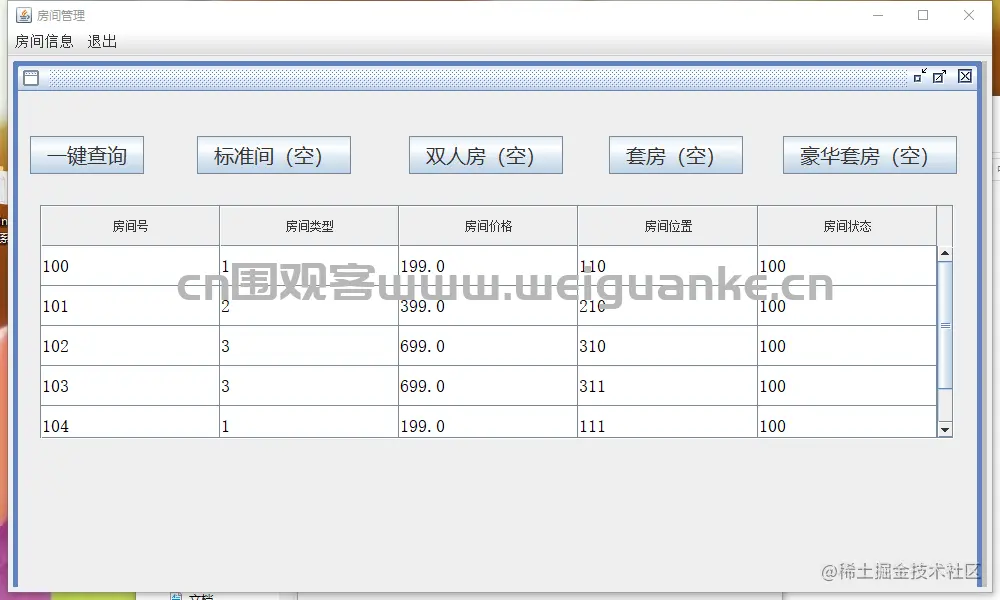Click status cell 100 in row 103
This screenshot has height=600, width=1000.
click(x=847, y=386)
